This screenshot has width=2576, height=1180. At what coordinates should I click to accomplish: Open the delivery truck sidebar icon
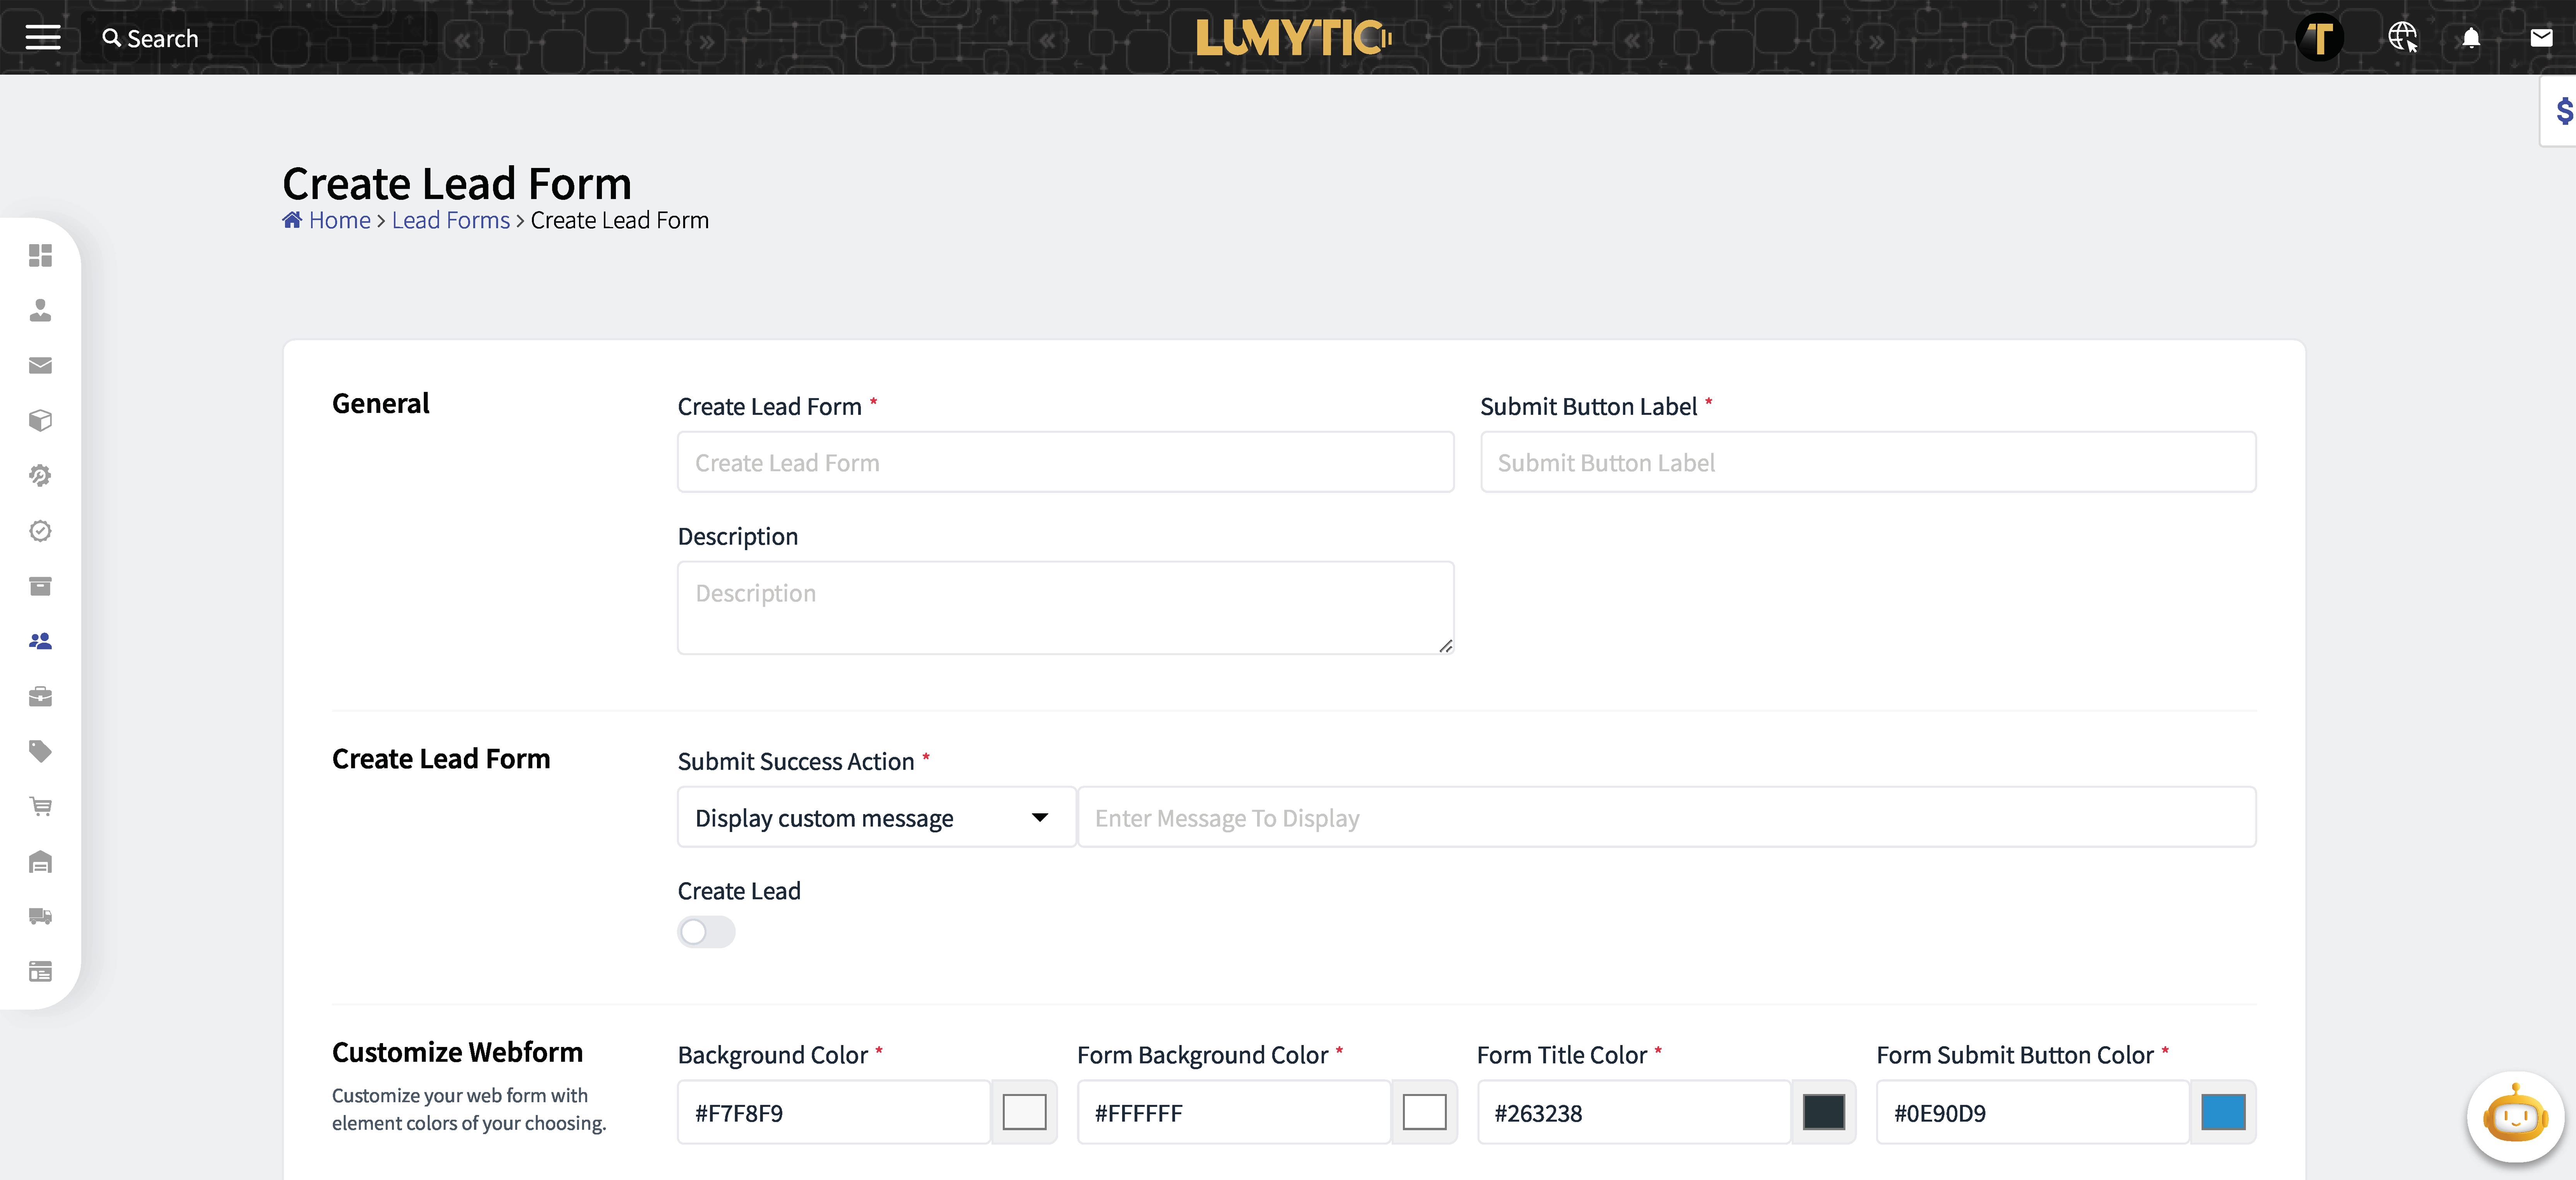coord(40,916)
